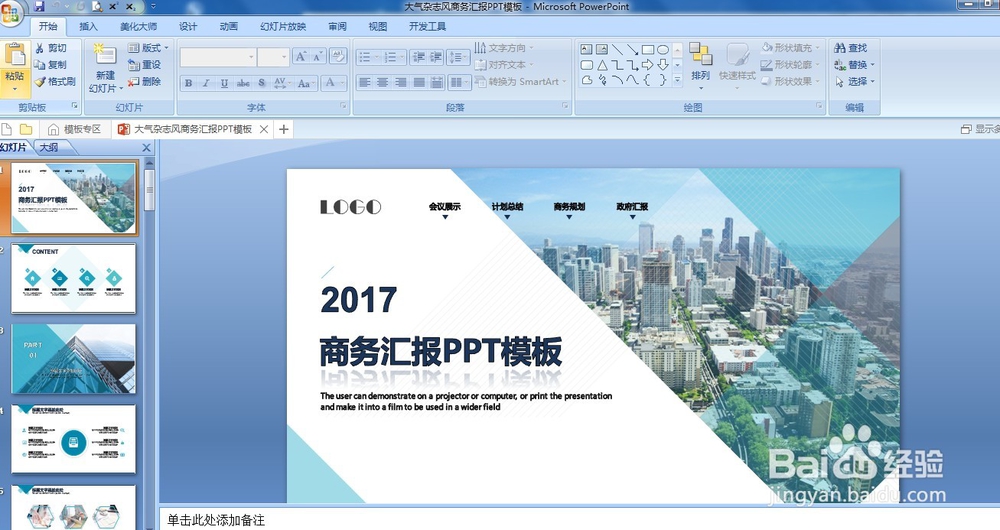Viewport: 1000px width, 530px height.
Task: Click the Cut (剪切) scissors button
Action: pyautogui.click(x=50, y=48)
